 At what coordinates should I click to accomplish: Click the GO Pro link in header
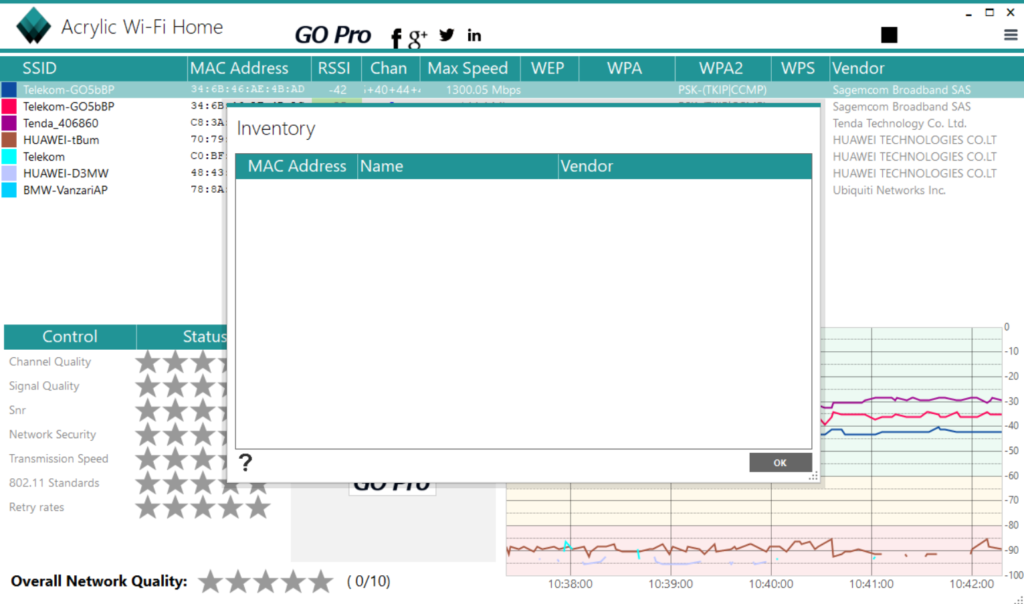tap(332, 35)
